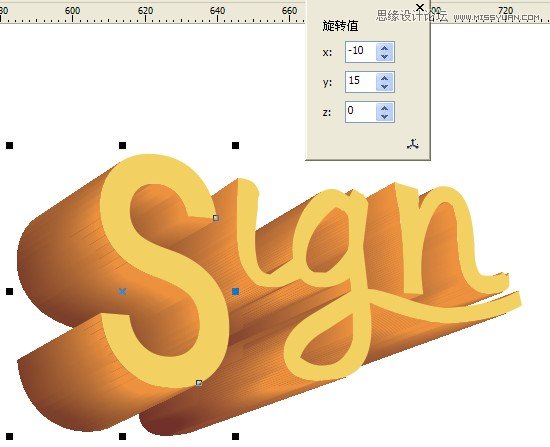Click the bottom-left black selection handle
The width and height of the screenshot is (550, 447).
coord(9,436)
